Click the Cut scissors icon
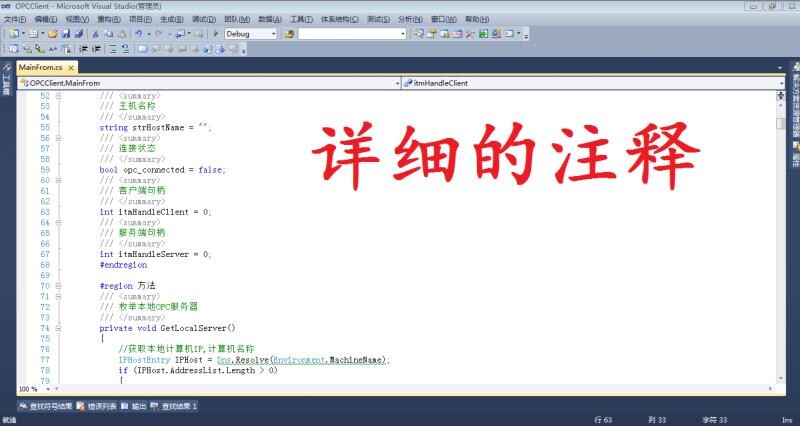Viewport: 800px width, 426px height. pos(95,34)
